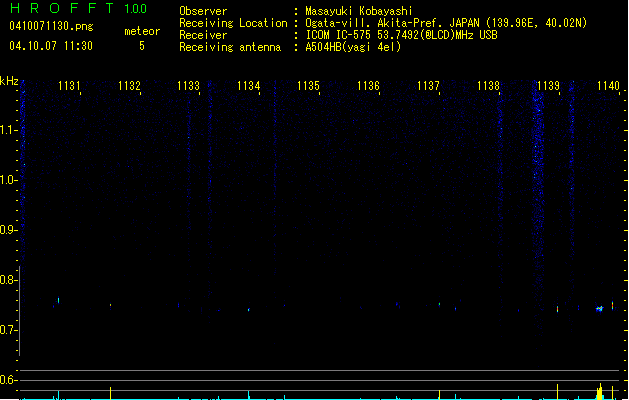Click the 0.7 kHz frequency label
Viewport: 629px width, 400px height.
click(x=8, y=330)
